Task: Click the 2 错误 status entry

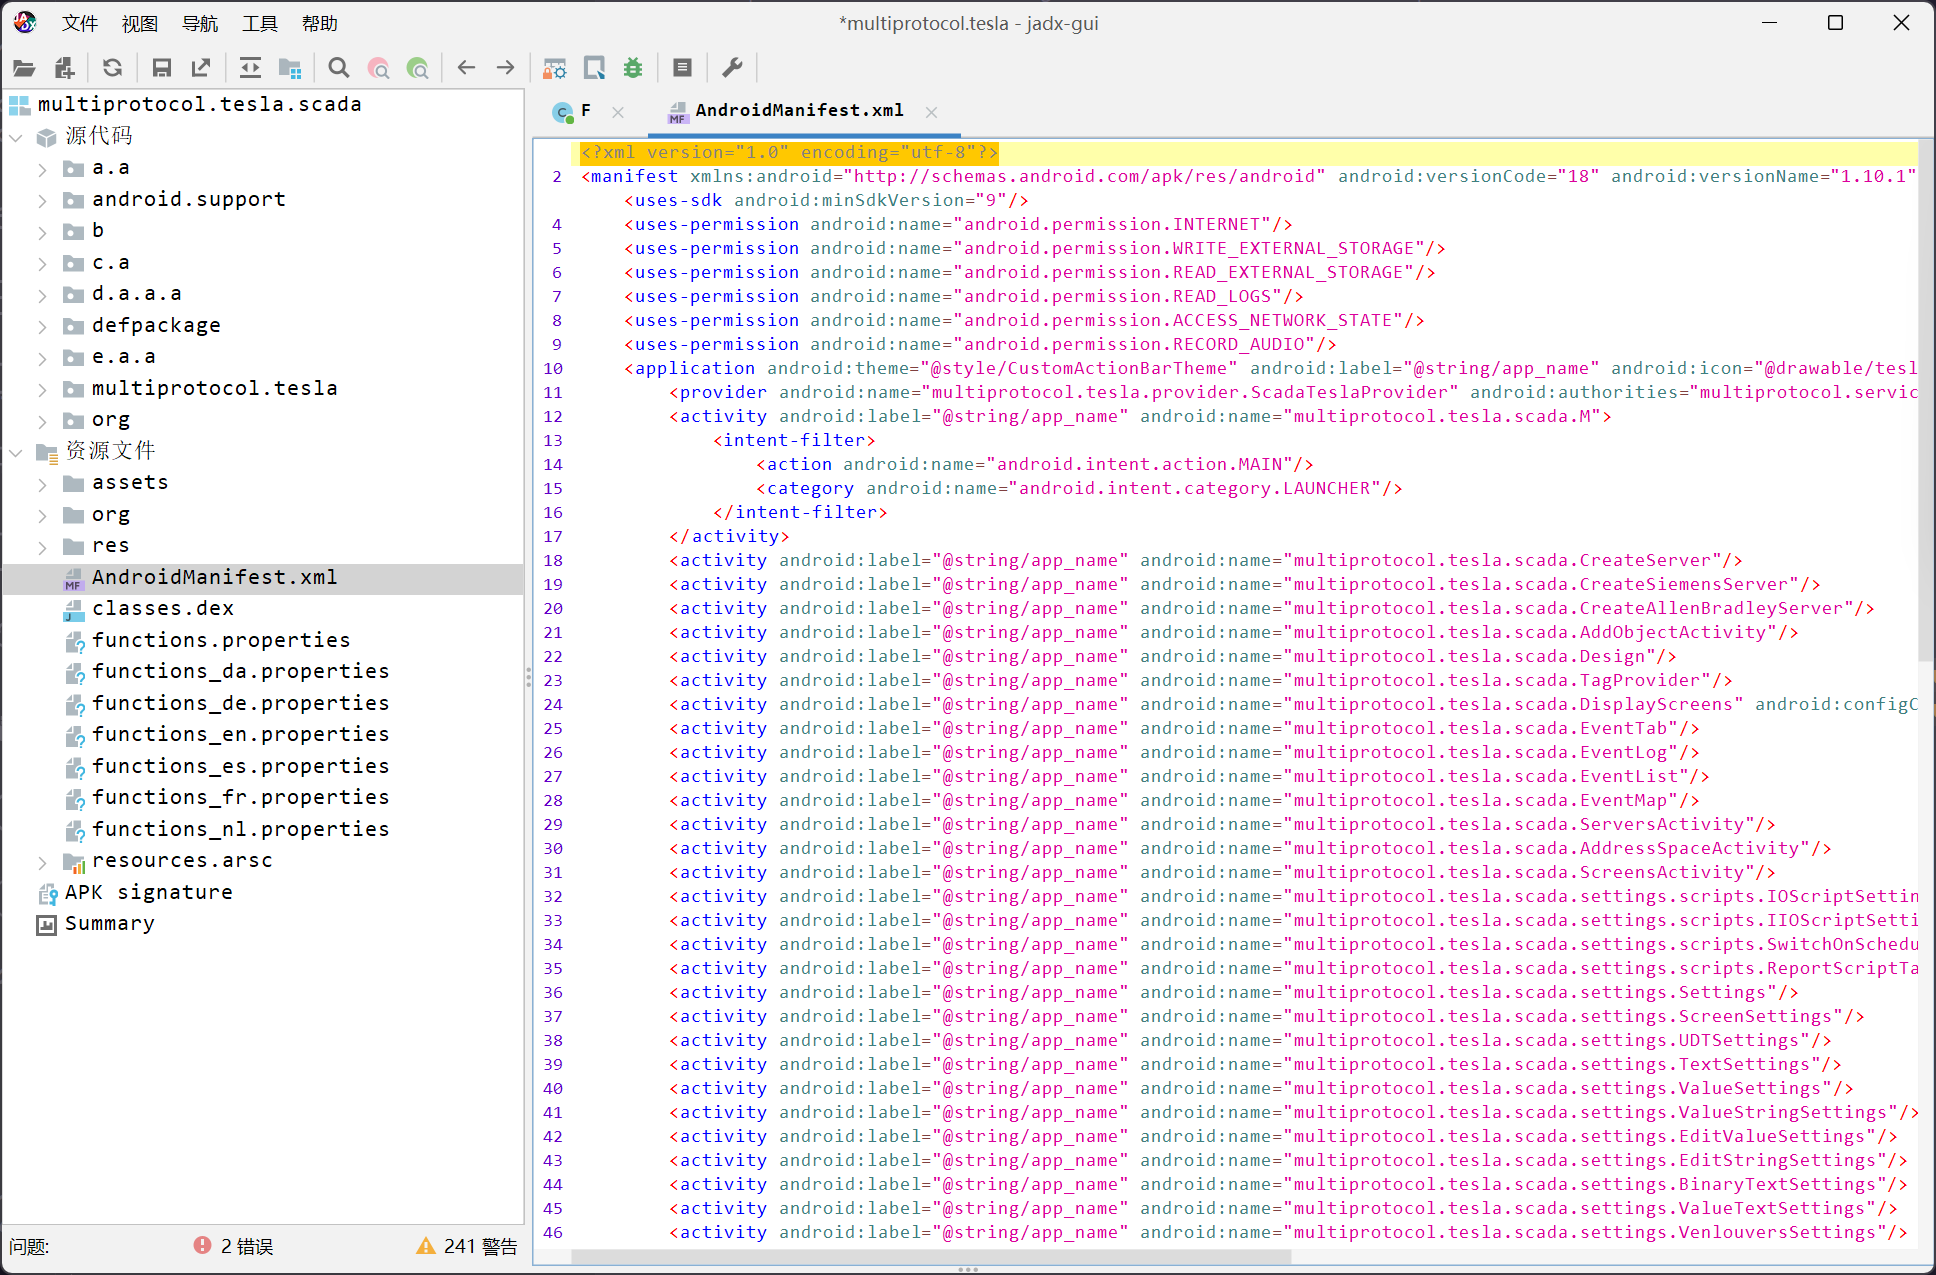Action: [x=233, y=1246]
